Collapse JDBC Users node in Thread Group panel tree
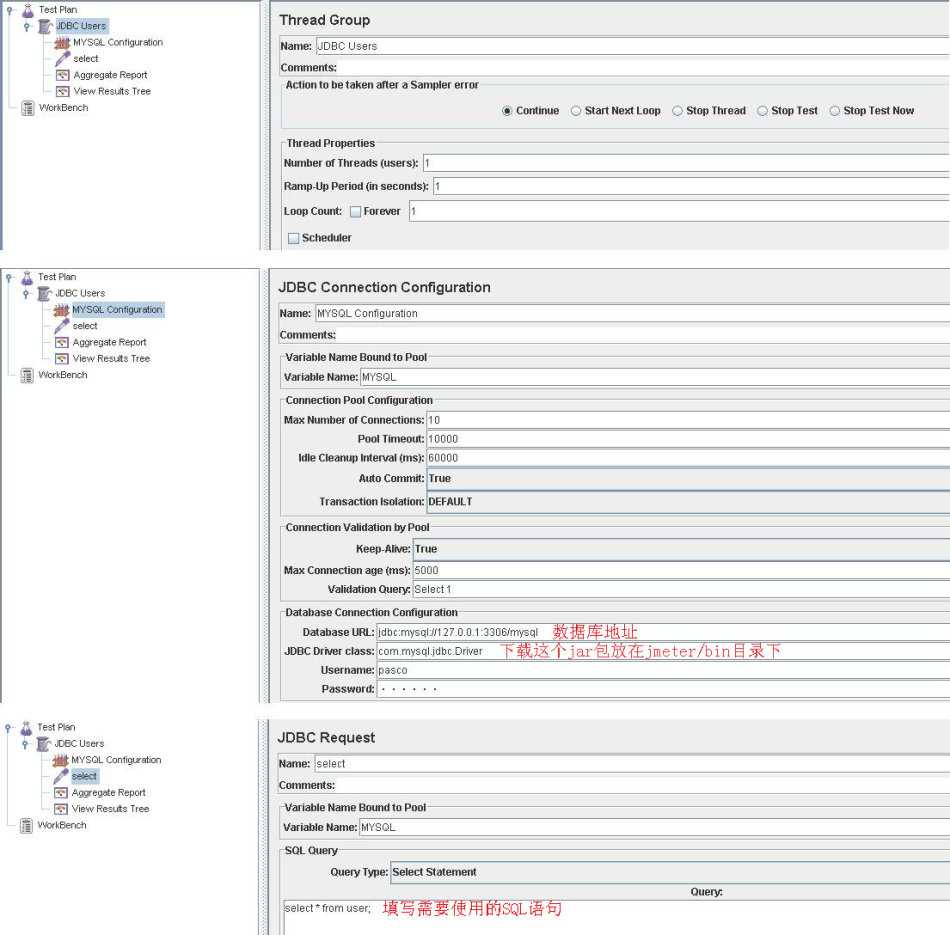950x935 pixels. 27,27
